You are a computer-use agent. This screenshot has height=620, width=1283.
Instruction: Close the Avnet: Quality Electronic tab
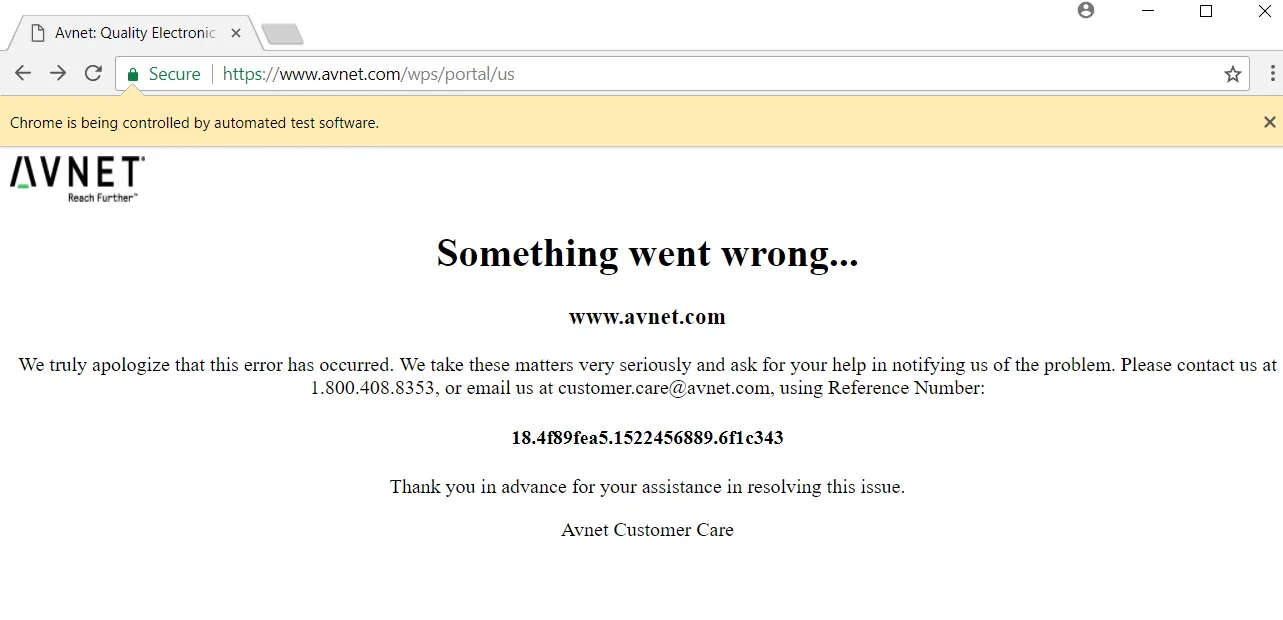point(236,33)
